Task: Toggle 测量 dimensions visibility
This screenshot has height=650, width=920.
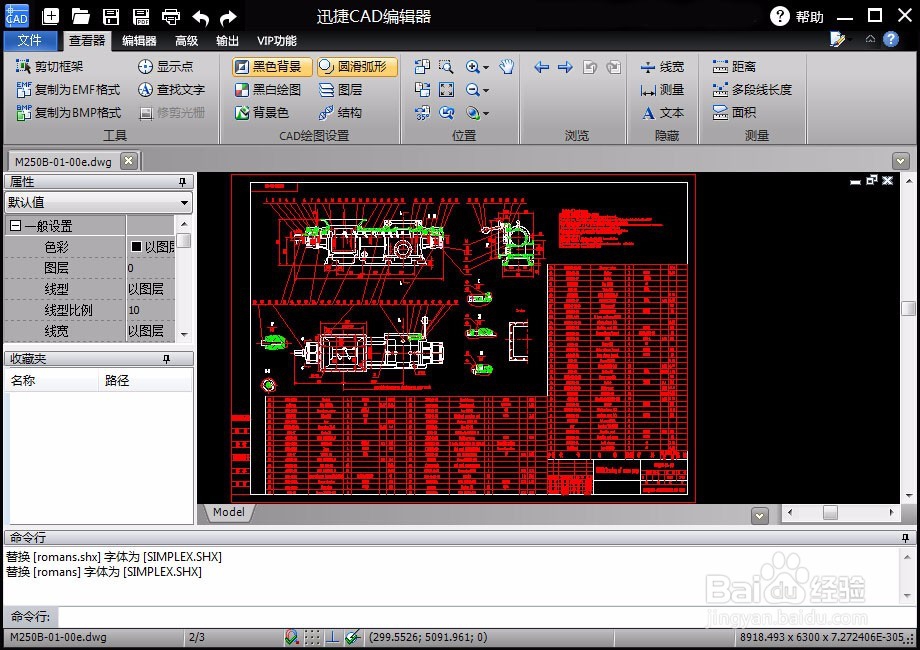Action: coord(662,89)
